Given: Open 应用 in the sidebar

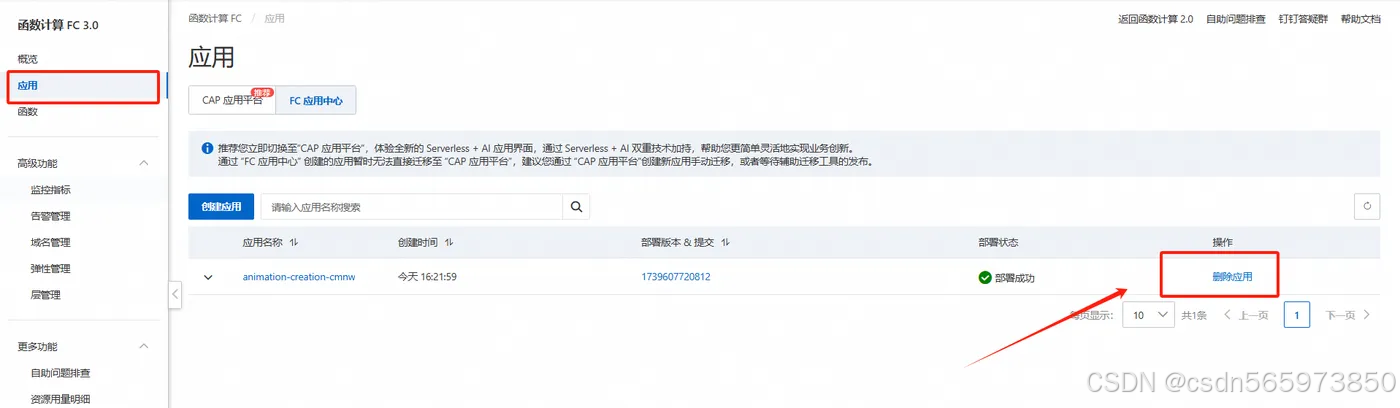Looking at the screenshot, I should click(x=28, y=86).
